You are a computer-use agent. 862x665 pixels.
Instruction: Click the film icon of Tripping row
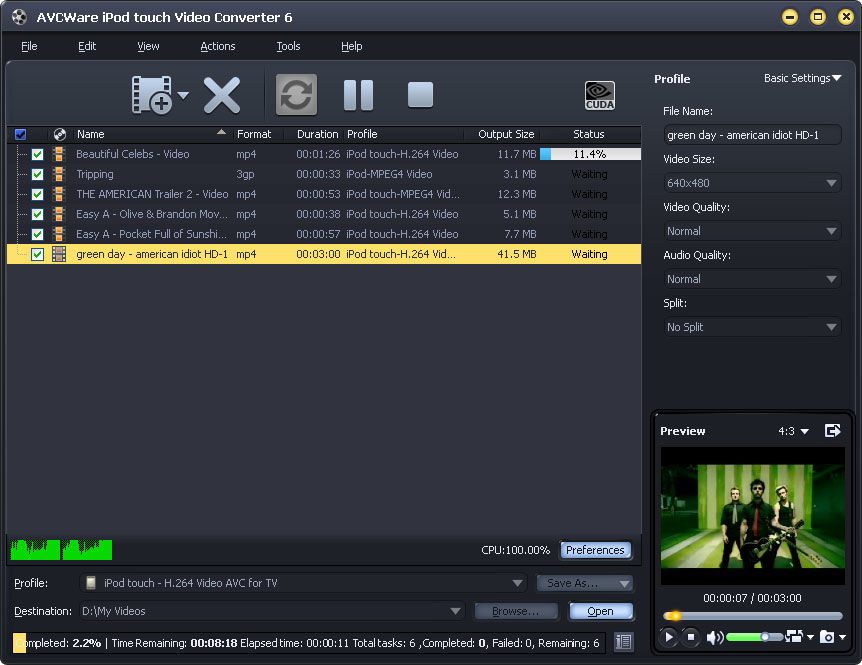(x=59, y=174)
